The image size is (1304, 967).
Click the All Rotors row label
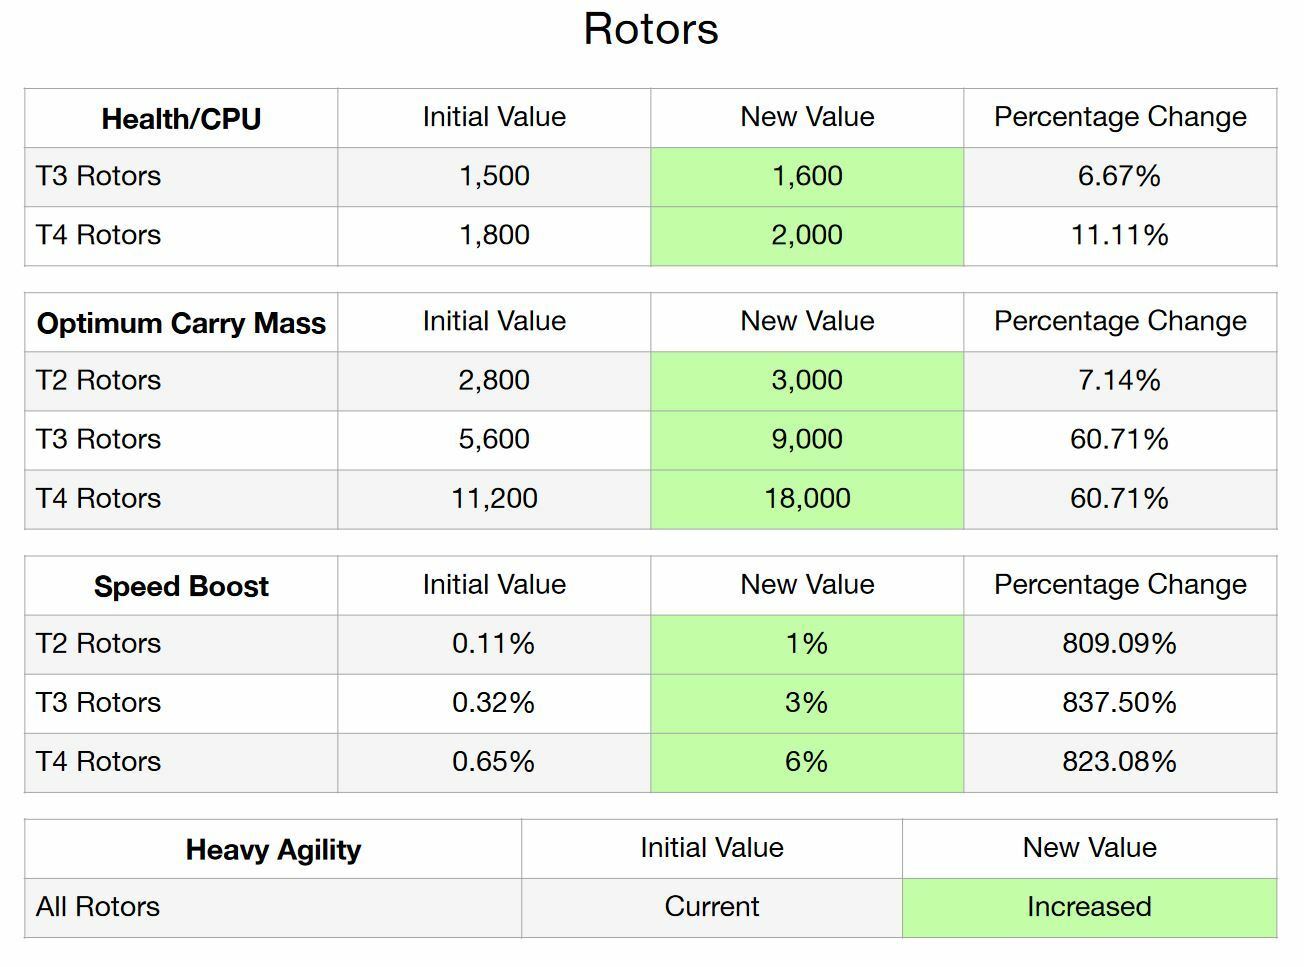pyautogui.click(x=98, y=907)
